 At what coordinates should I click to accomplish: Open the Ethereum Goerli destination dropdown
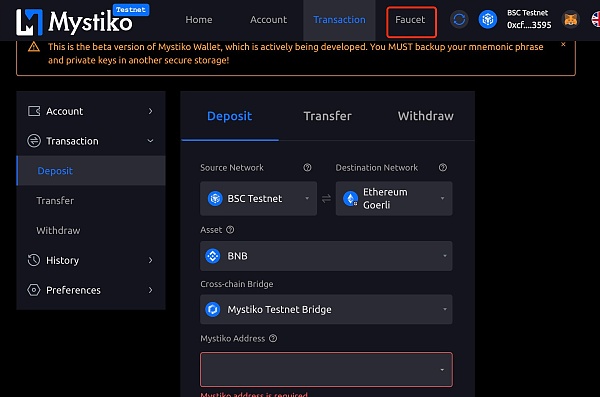(394, 198)
